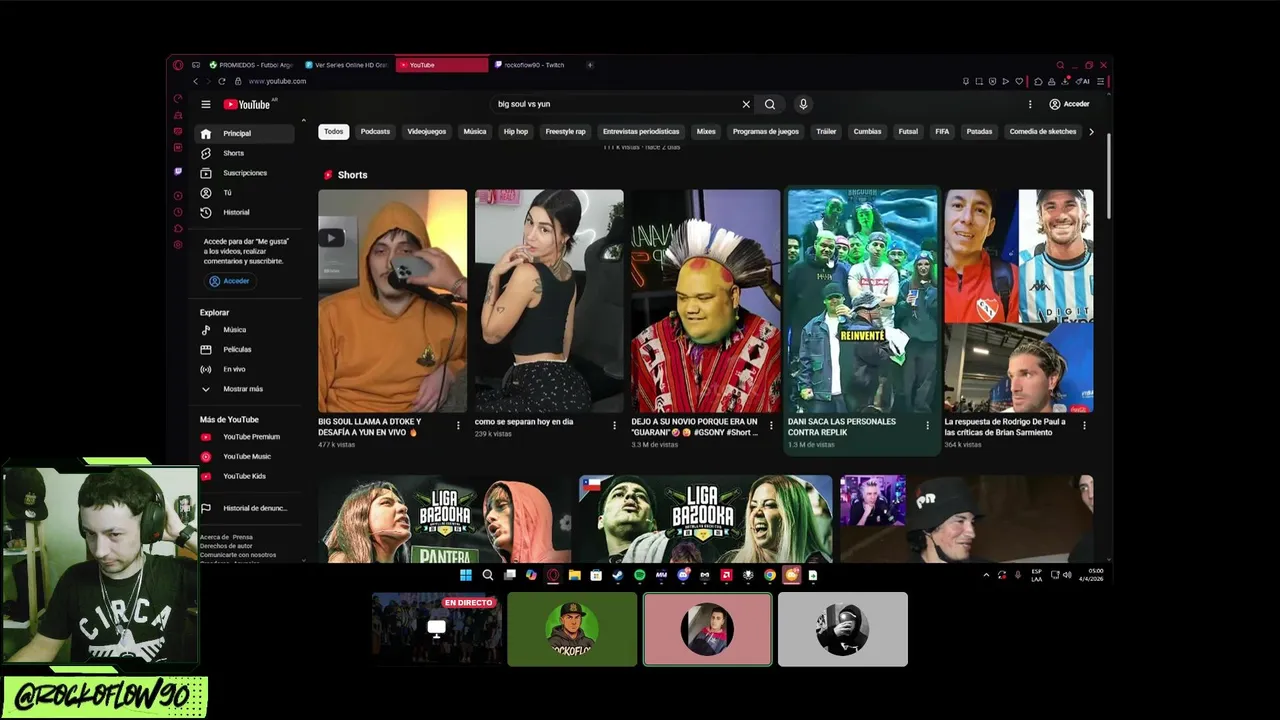Screen dimensions: 1280x720
Task: Open the YouTube hamburger guide menu
Action: (x=206, y=104)
